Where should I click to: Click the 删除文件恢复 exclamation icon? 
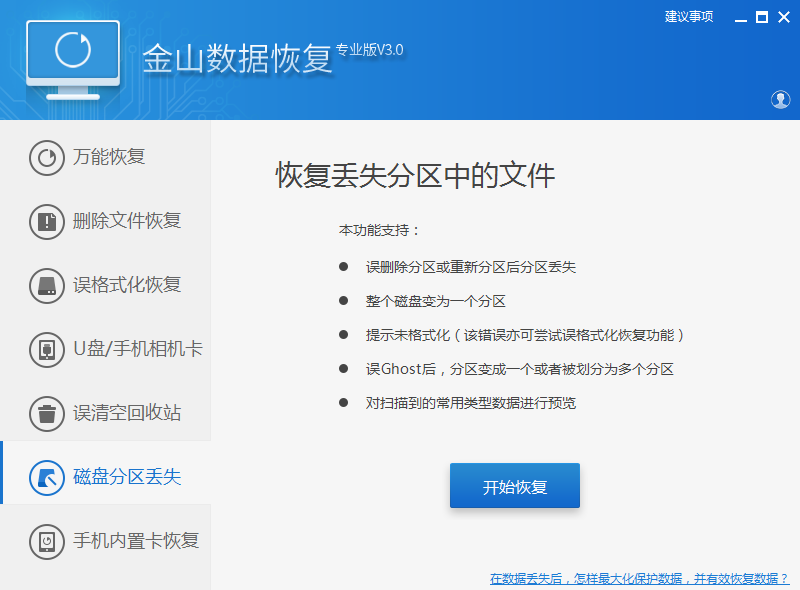[x=47, y=221]
